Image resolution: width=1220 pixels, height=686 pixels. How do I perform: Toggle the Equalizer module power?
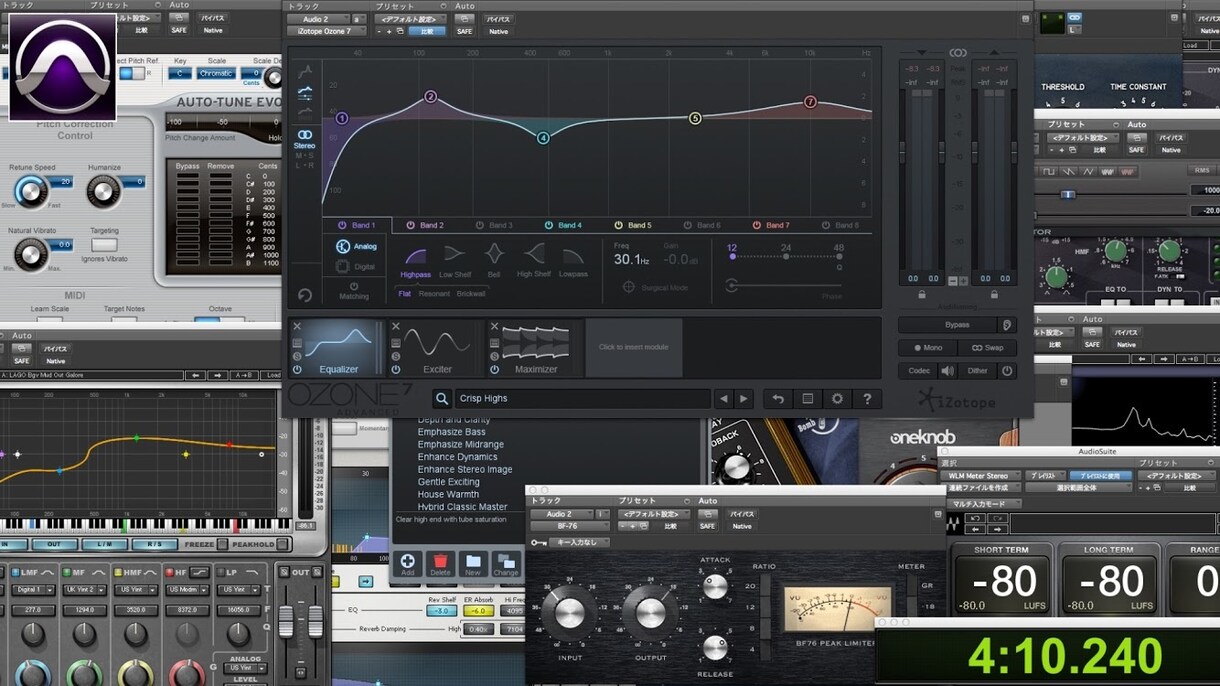coord(297,370)
